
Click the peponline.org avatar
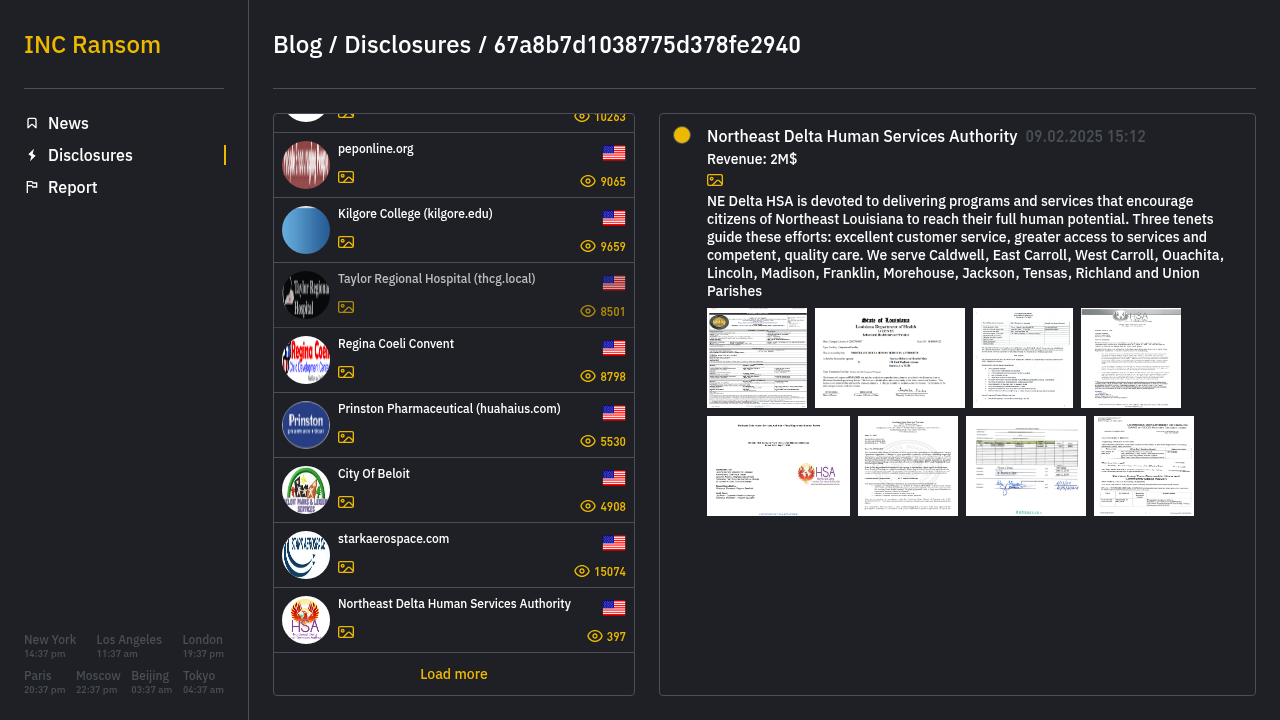(306, 165)
